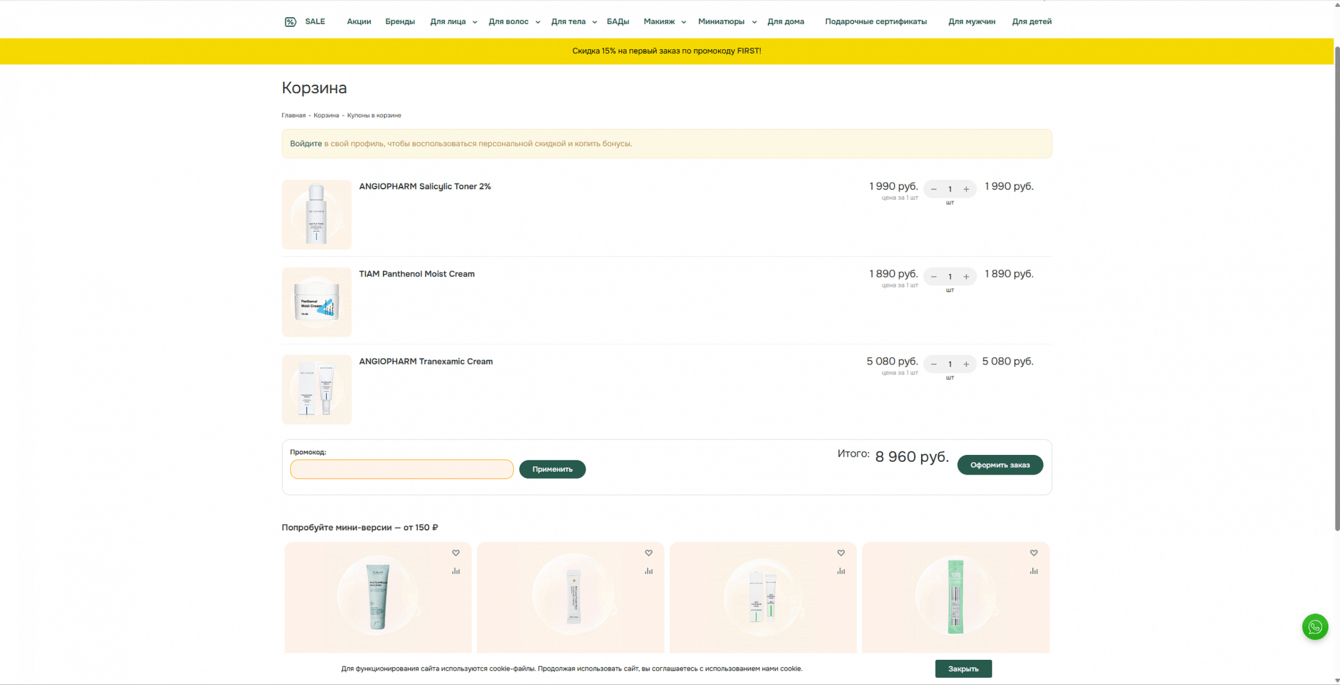Open the Макияж category
The image size is (1340, 685).
659,21
